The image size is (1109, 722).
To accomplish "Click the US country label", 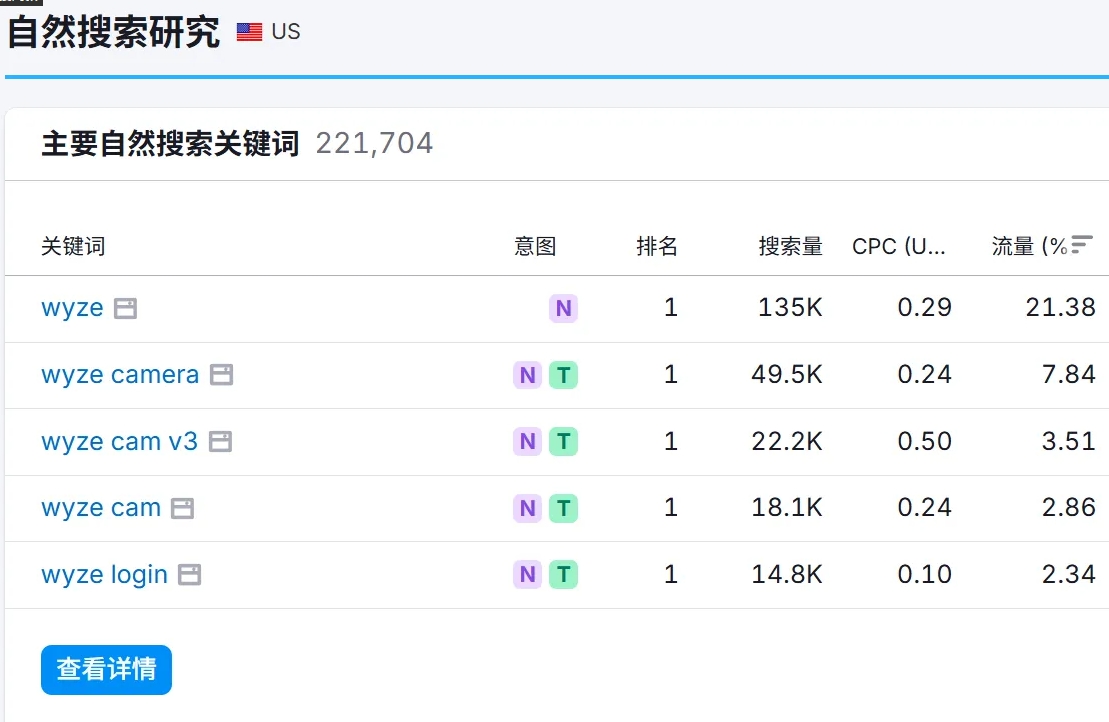I will click(x=286, y=32).
